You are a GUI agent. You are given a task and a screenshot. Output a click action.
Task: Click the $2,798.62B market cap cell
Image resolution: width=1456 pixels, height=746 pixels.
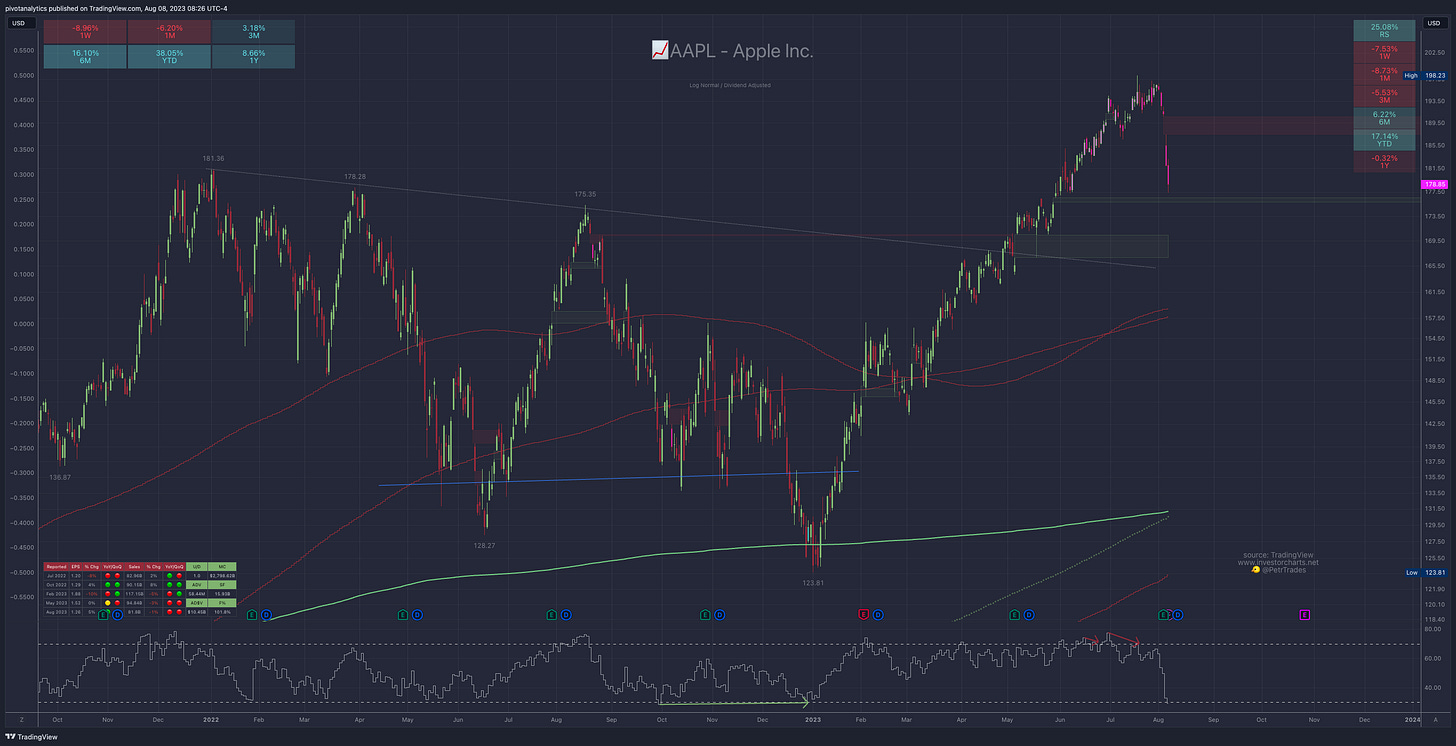pyautogui.click(x=224, y=575)
